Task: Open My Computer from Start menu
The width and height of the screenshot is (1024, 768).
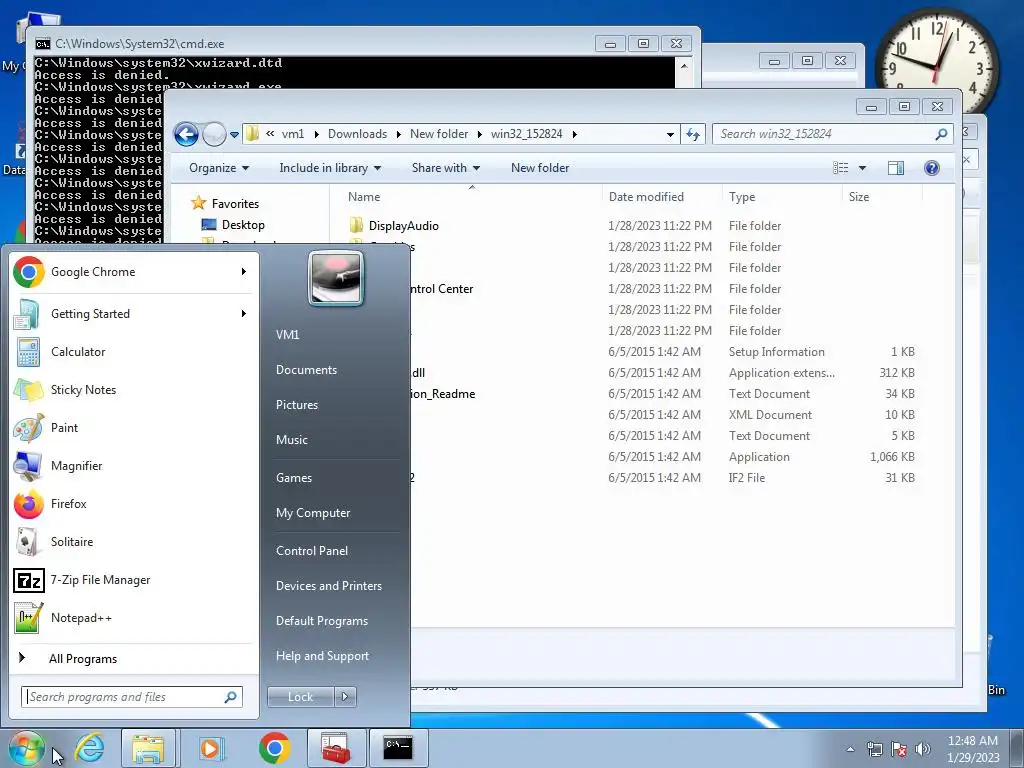Action: tap(313, 513)
